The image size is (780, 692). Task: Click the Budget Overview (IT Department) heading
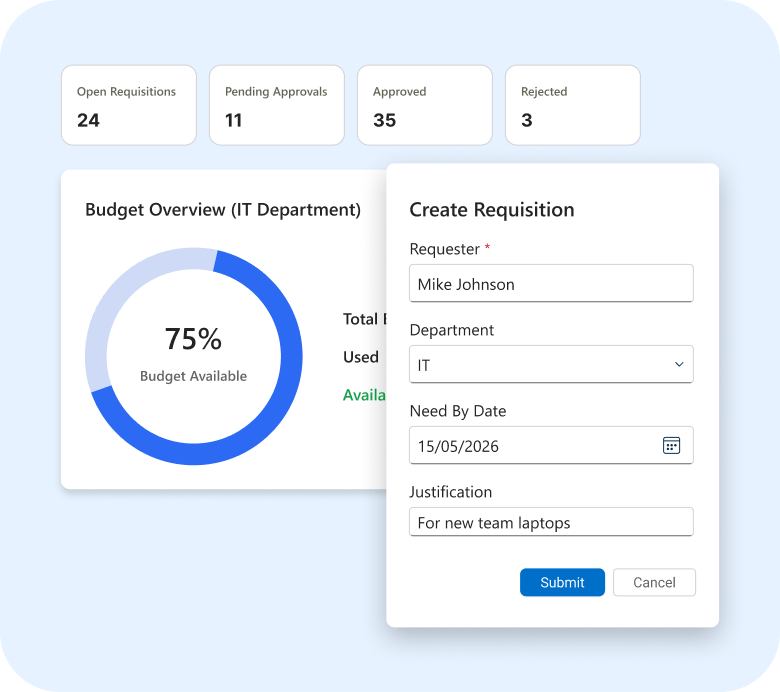(223, 209)
